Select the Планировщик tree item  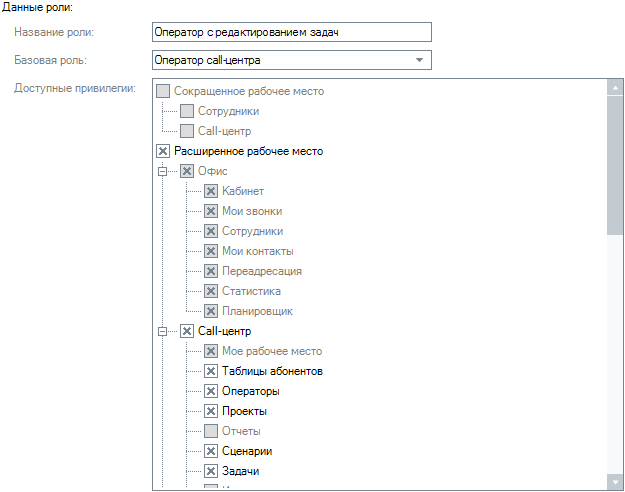tap(257, 311)
